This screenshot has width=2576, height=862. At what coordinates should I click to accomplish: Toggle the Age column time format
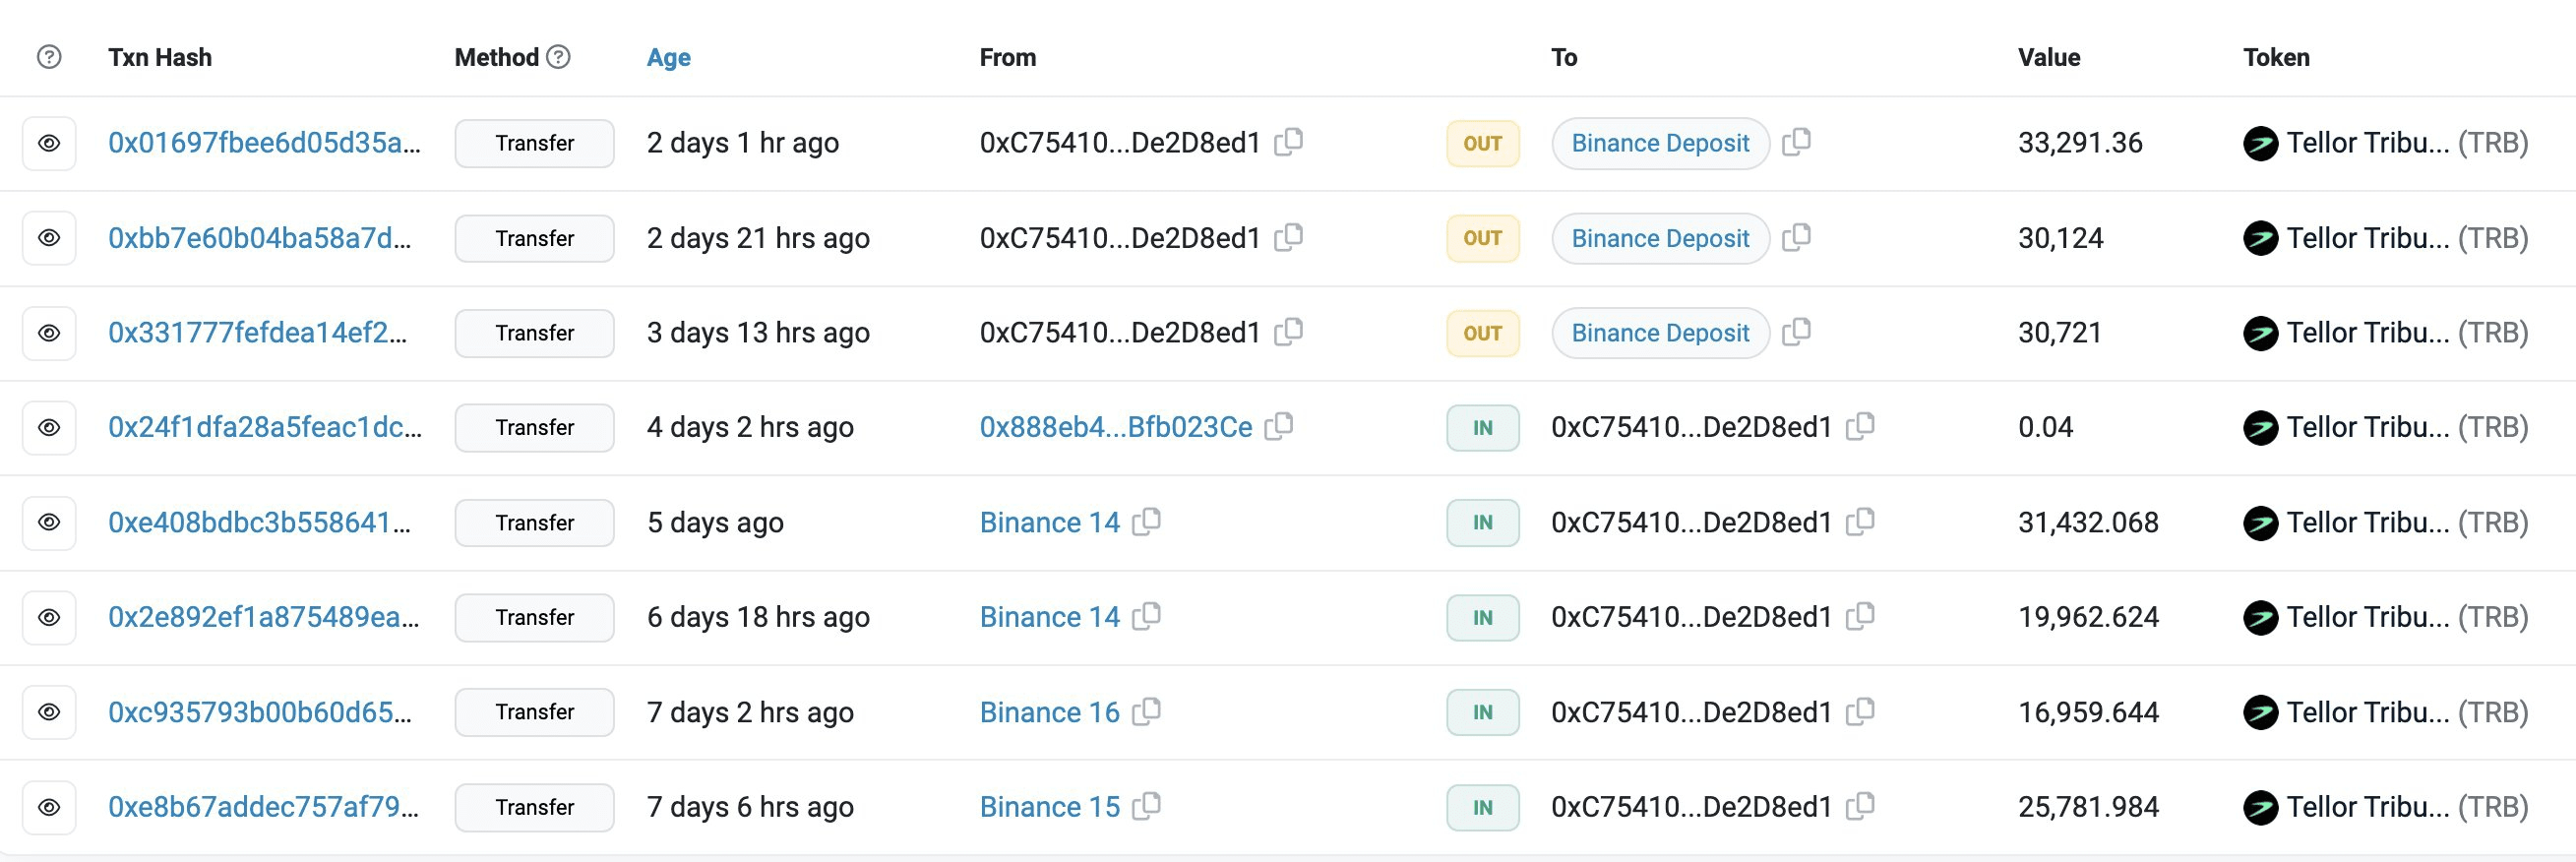tap(668, 57)
